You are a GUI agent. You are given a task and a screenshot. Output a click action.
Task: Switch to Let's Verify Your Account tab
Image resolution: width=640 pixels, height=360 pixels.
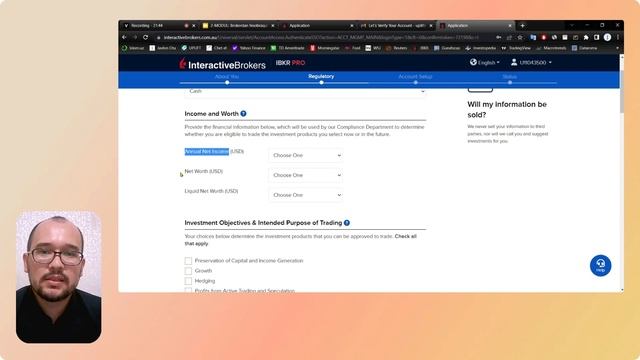pyautogui.click(x=397, y=25)
